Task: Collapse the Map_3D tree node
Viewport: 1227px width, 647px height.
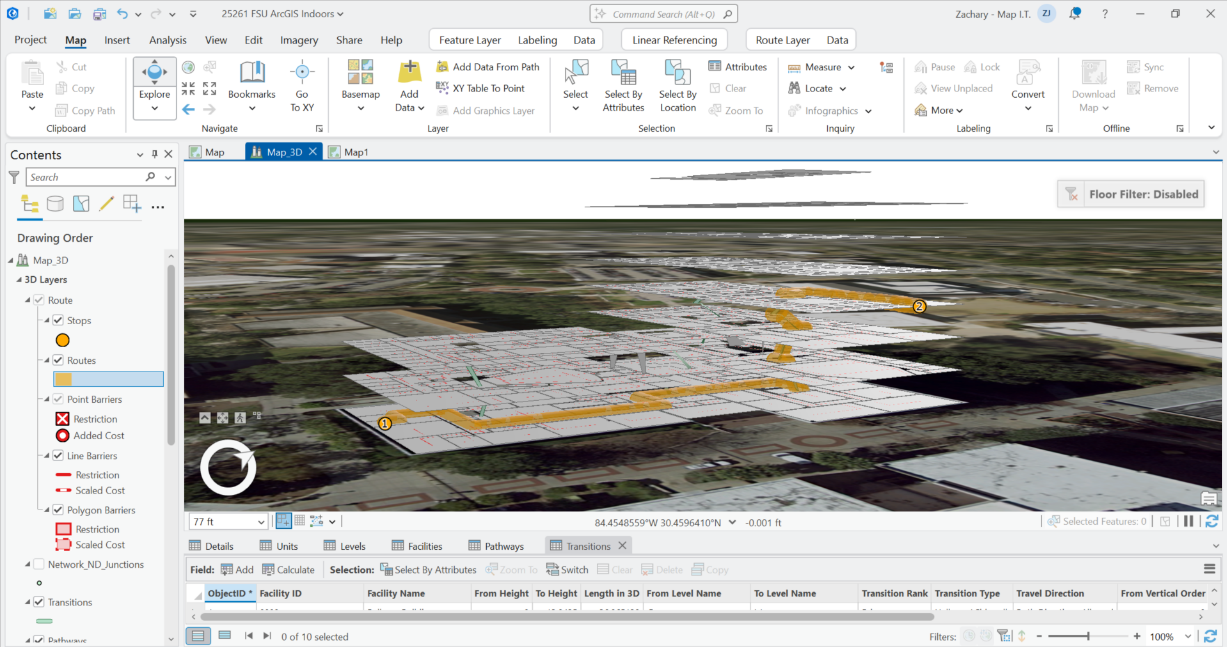Action: coord(12,260)
